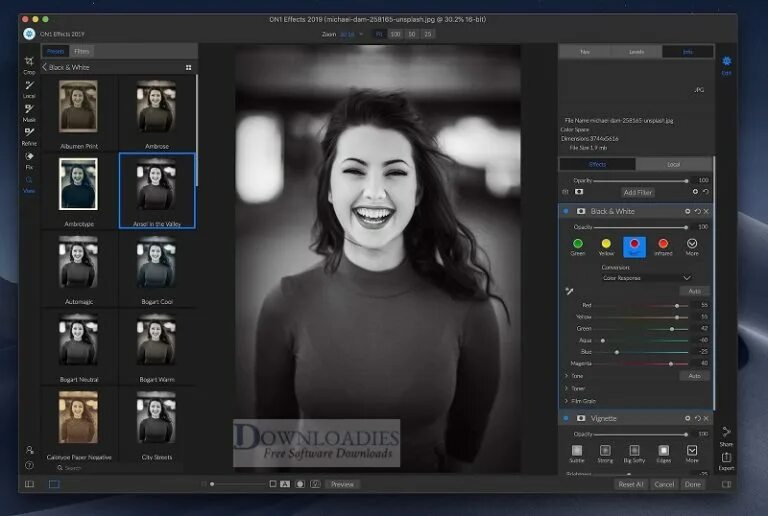Switch to the Effects tab

598,164
